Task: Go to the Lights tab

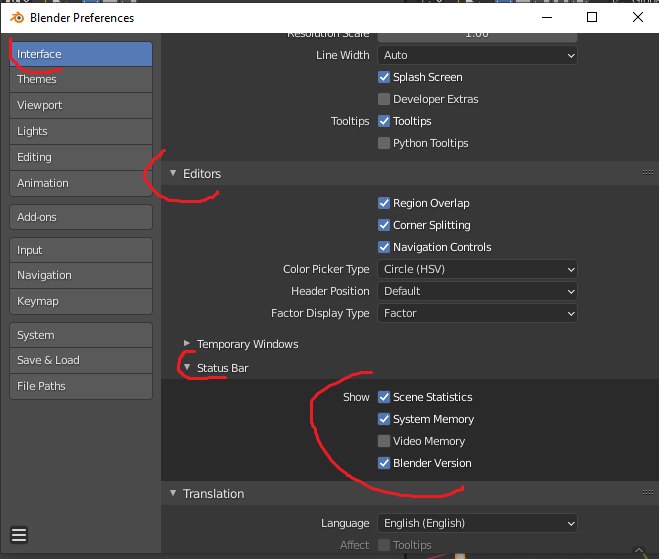Action: (x=81, y=131)
